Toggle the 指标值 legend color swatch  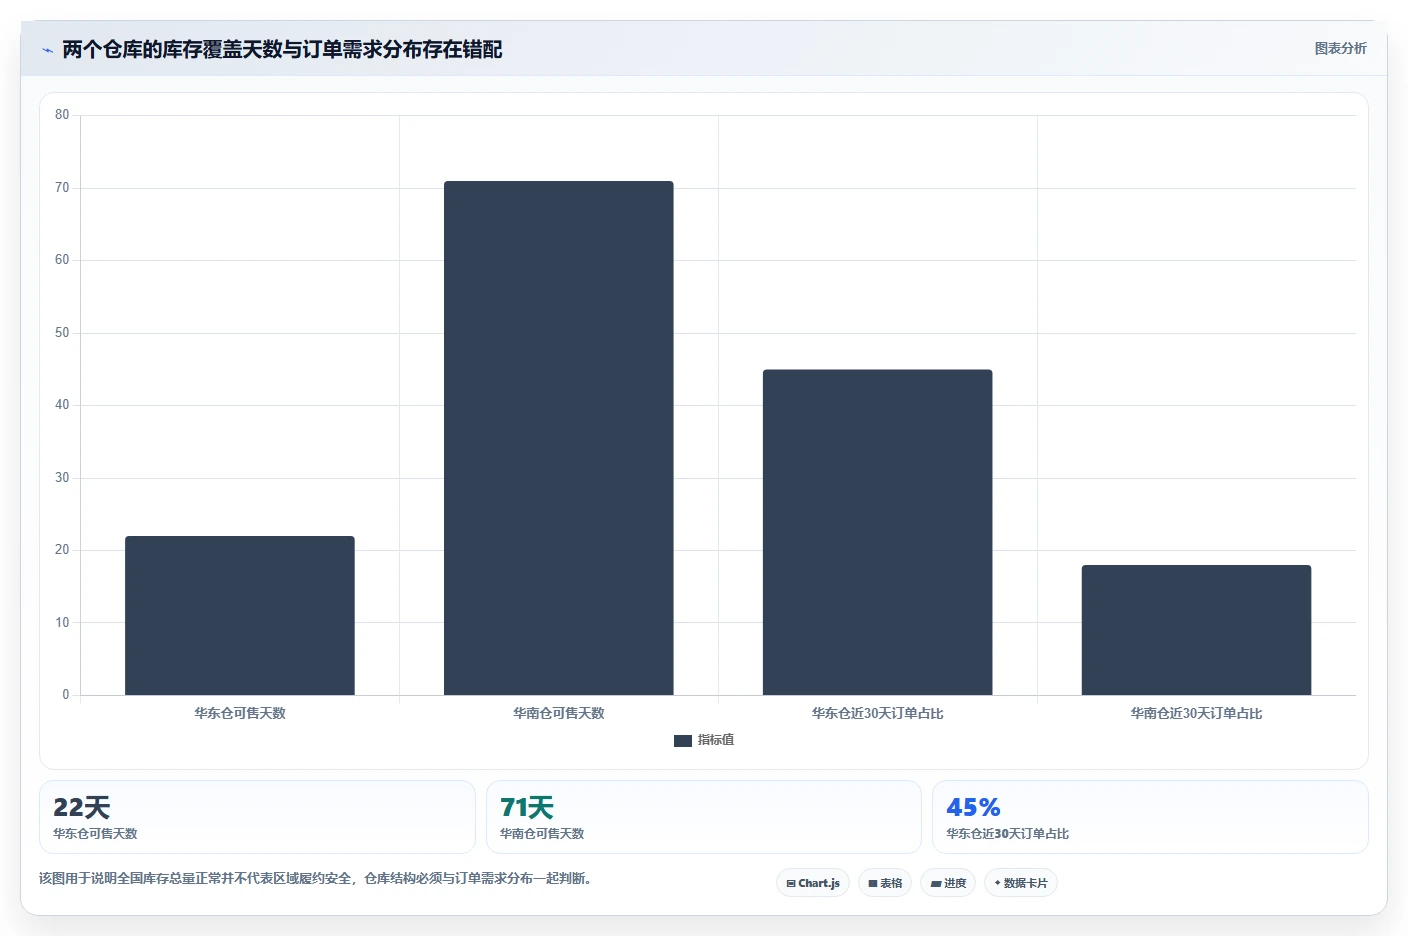(x=683, y=741)
